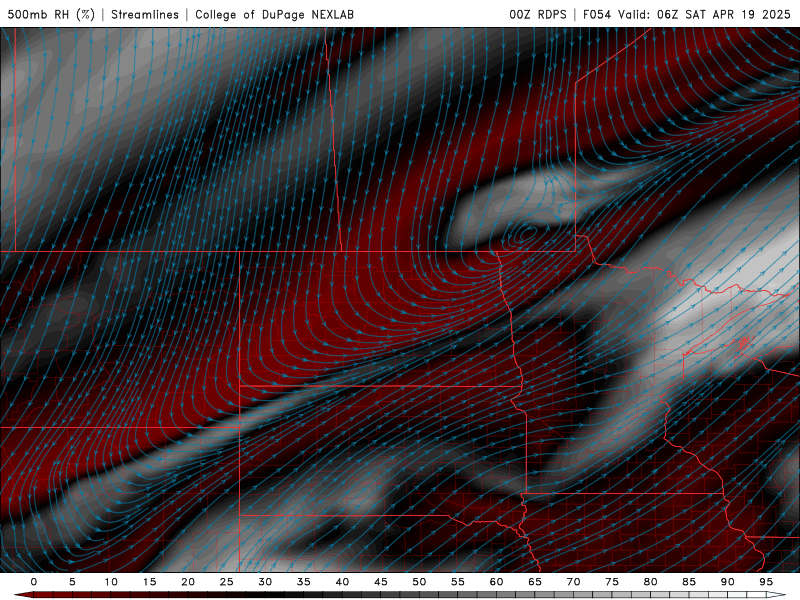Click the colorbar label '60'
The image size is (800, 600).
tap(496, 582)
